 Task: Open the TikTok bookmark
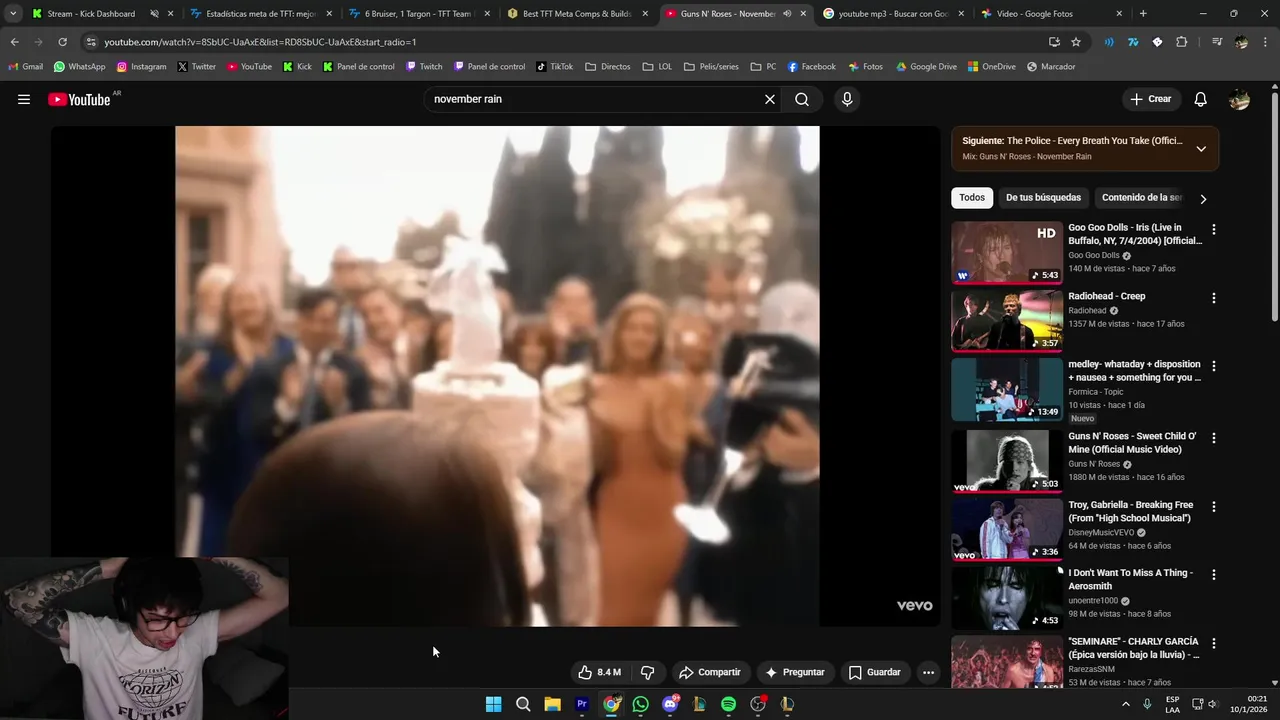(555, 67)
